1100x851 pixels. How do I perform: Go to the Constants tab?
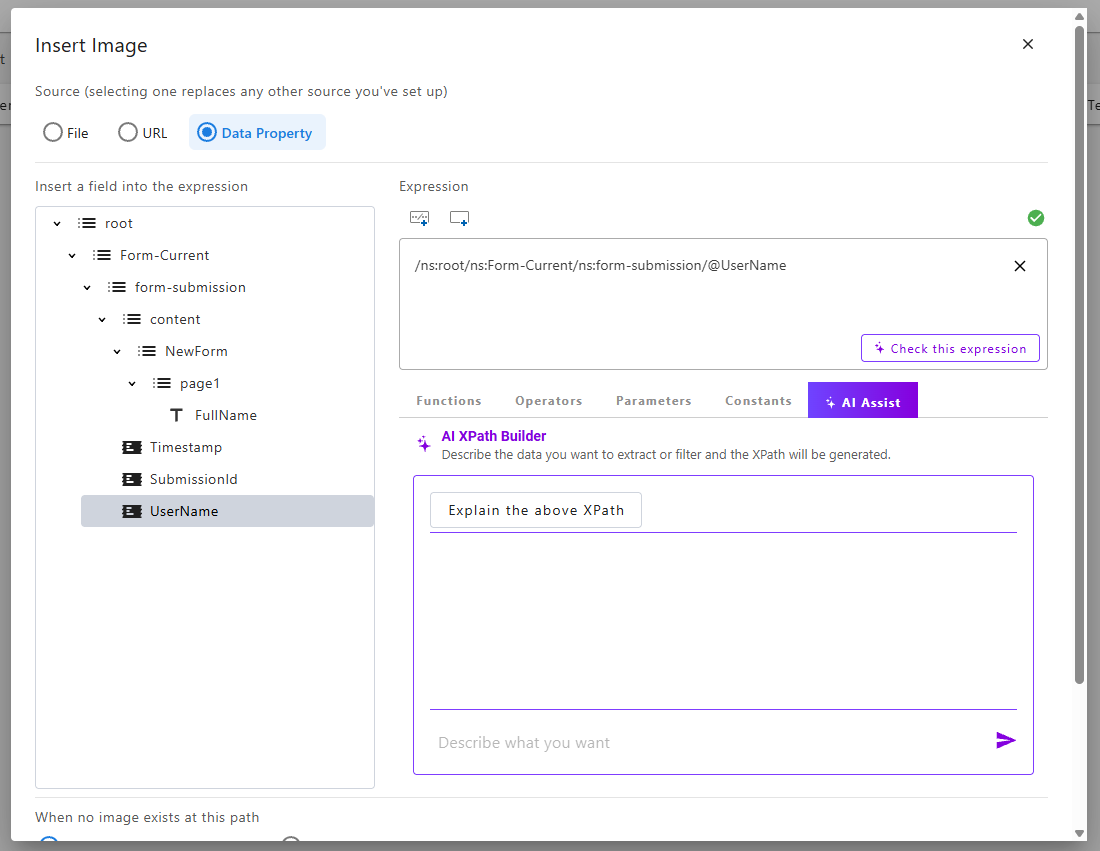click(758, 401)
